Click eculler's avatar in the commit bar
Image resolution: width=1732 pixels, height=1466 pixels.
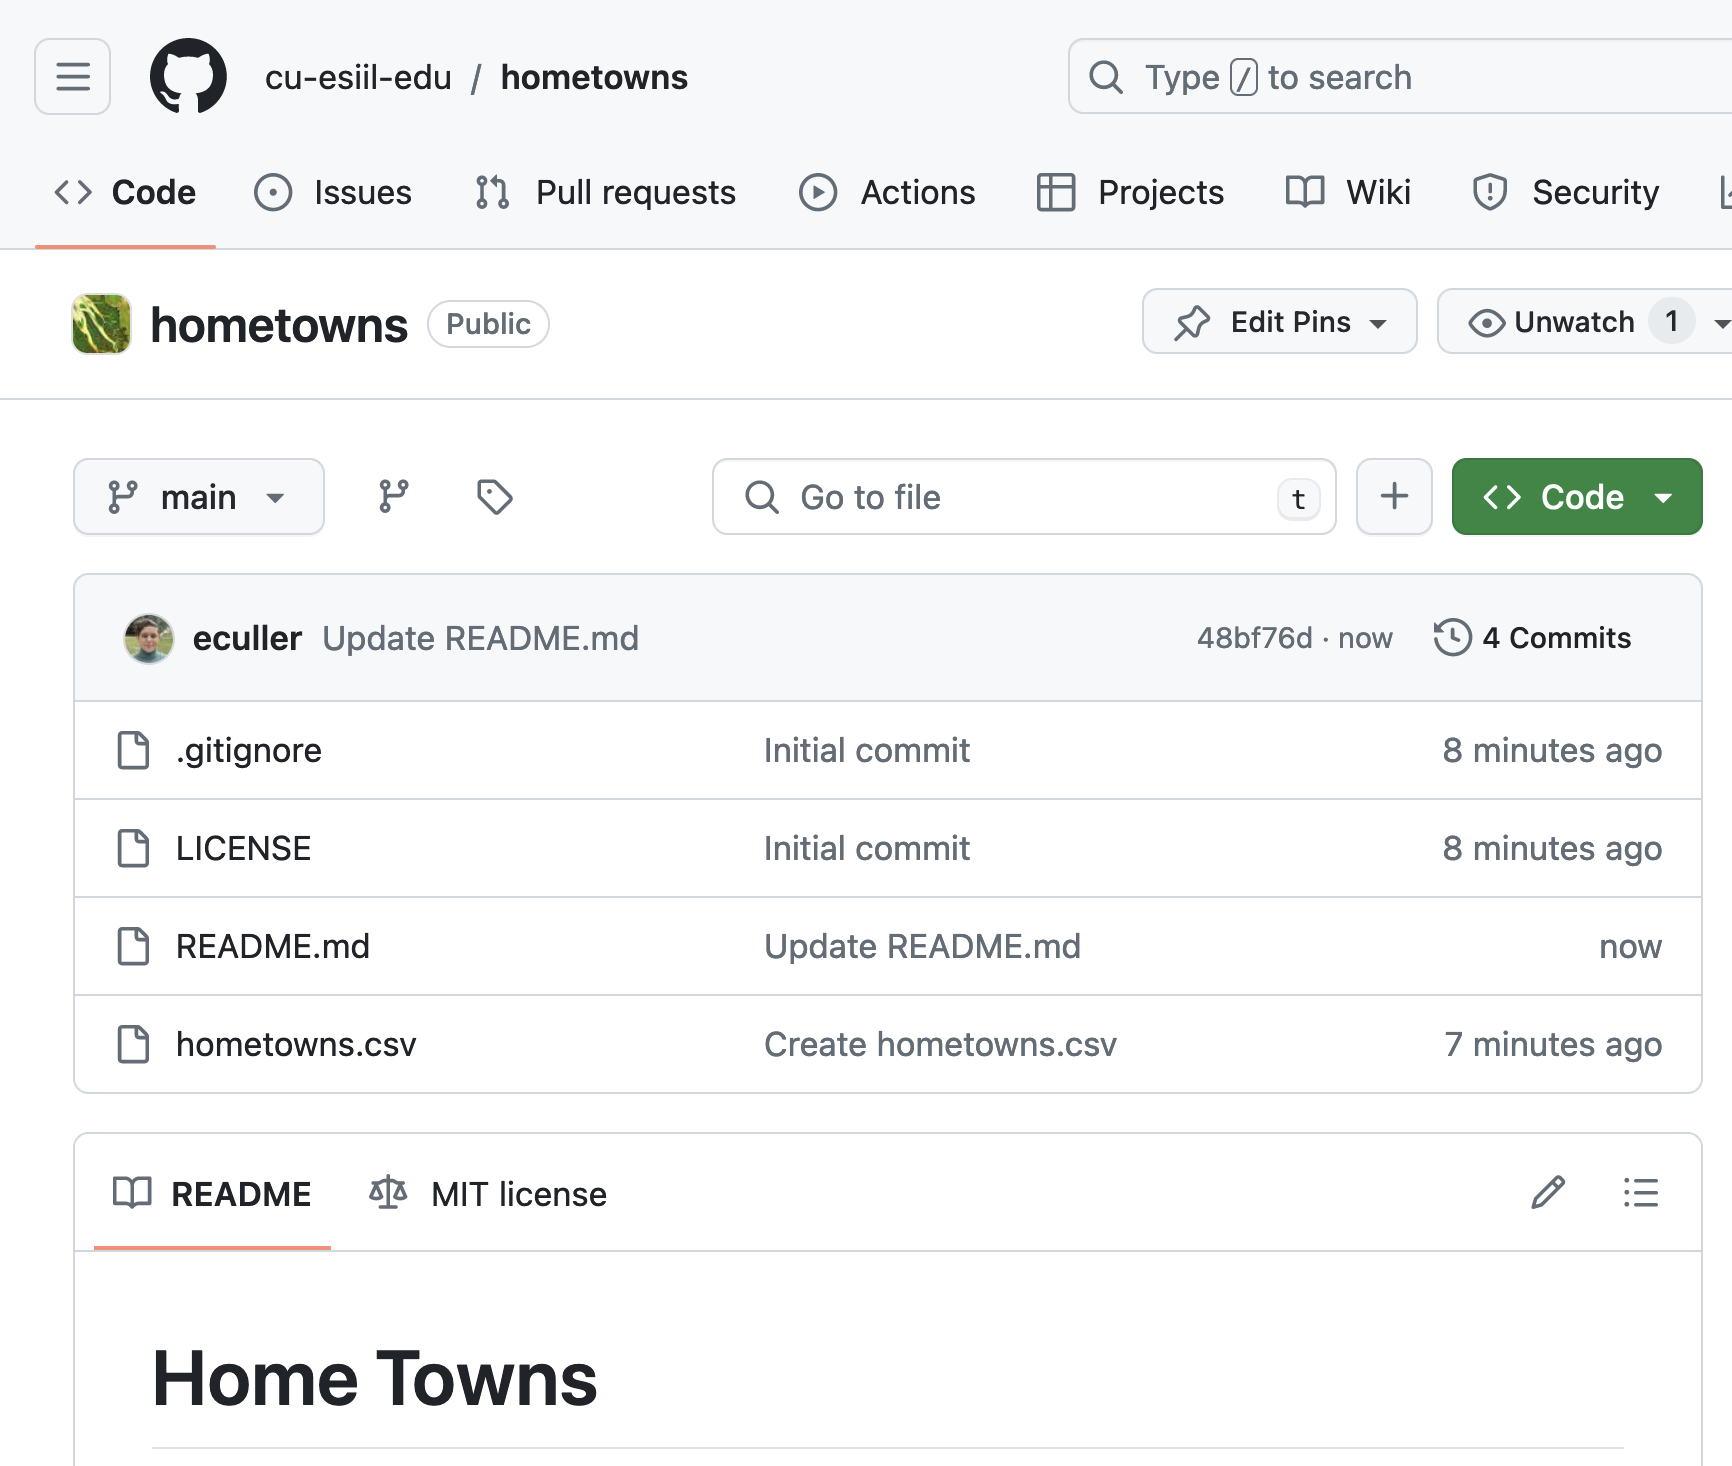click(x=149, y=638)
